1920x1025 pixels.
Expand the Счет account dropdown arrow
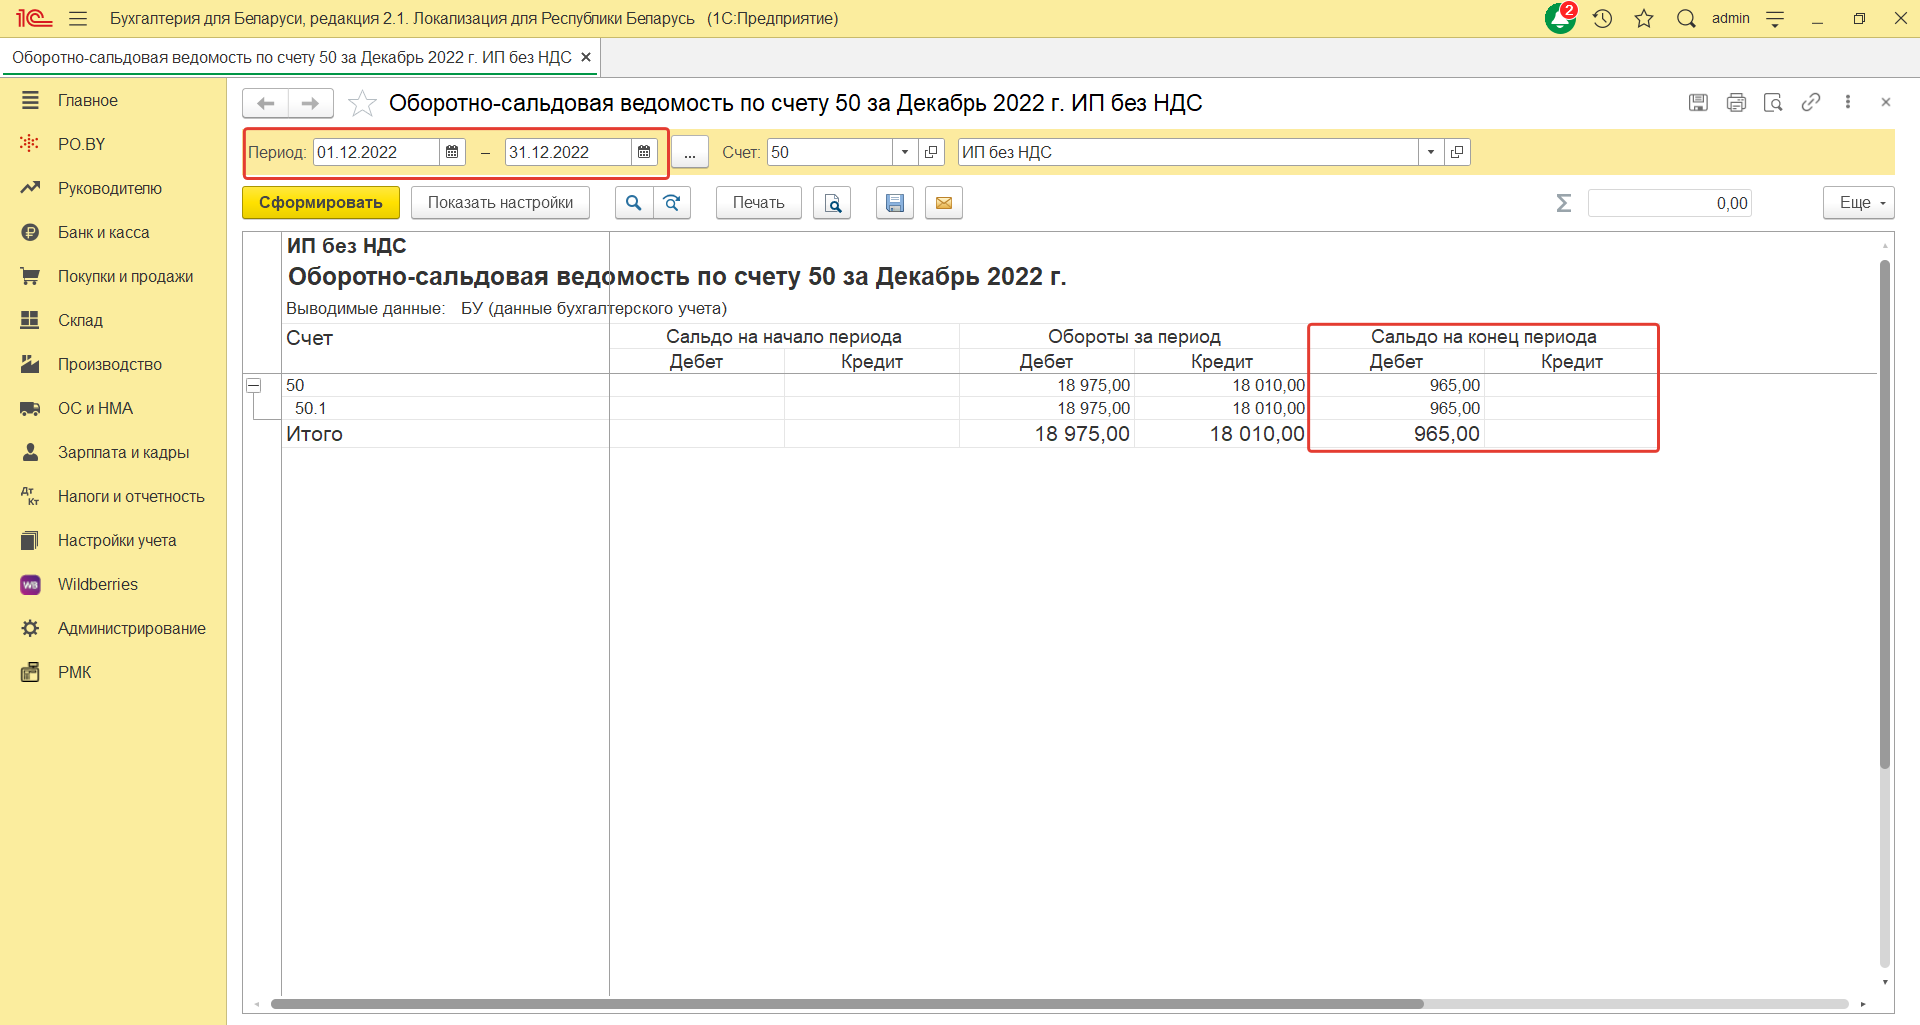pos(905,152)
